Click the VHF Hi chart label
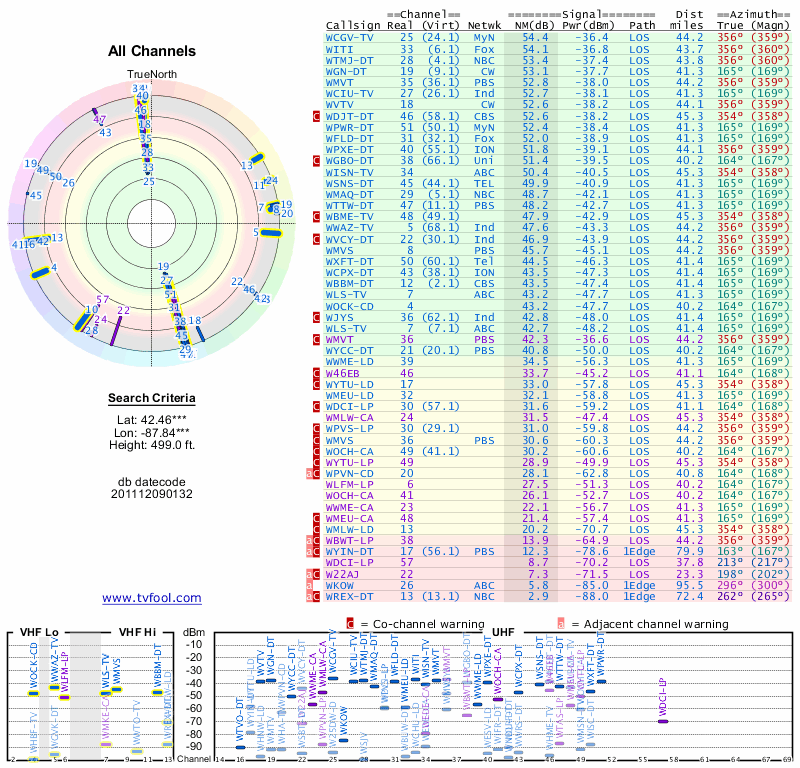 pyautogui.click(x=137, y=632)
